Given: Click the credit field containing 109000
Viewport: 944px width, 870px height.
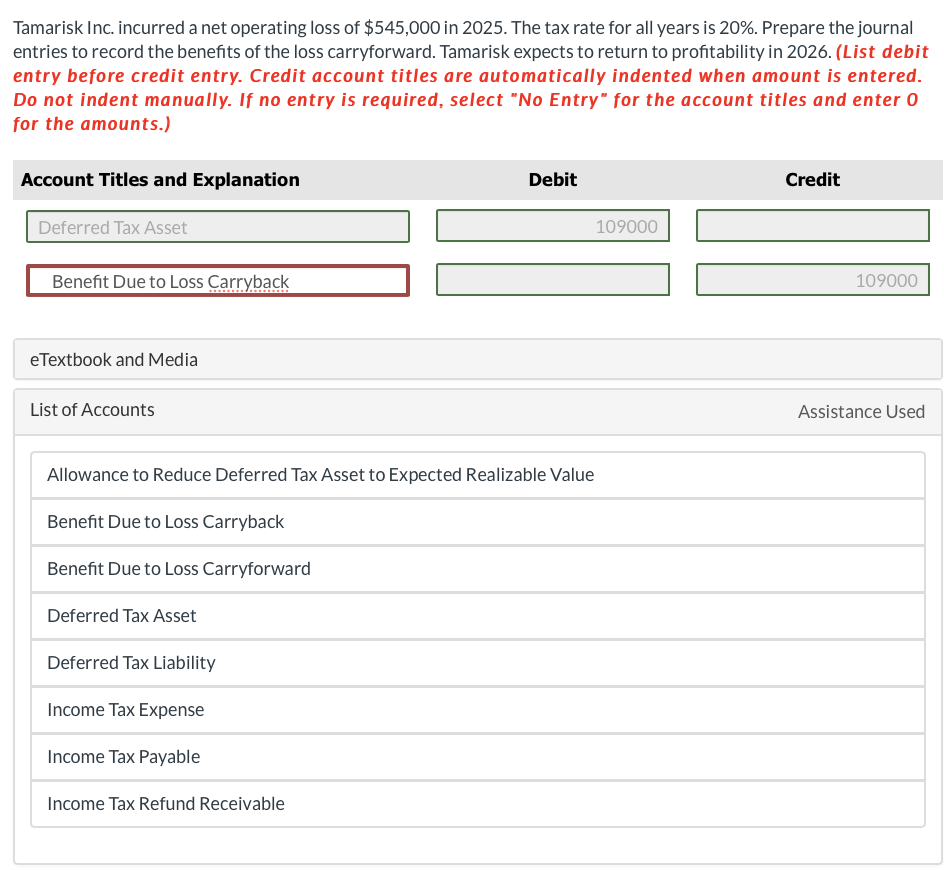Looking at the screenshot, I should coord(812,279).
